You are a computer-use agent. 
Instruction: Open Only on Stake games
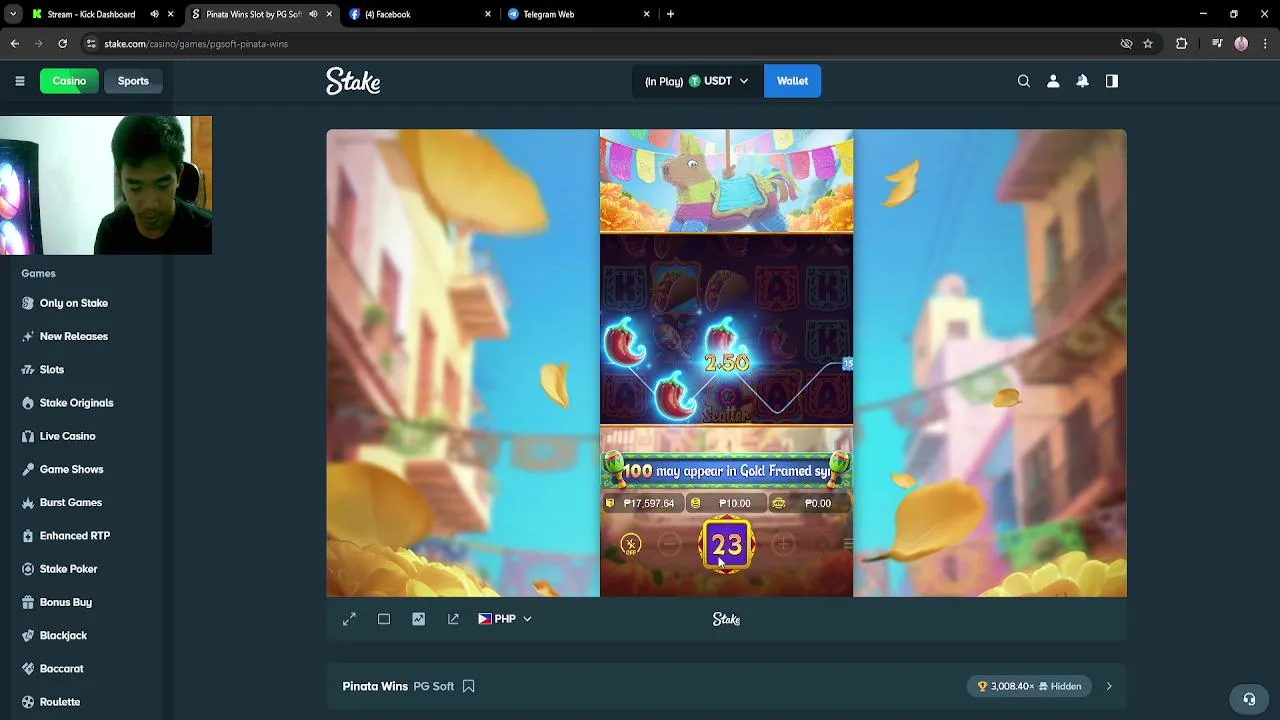73,303
